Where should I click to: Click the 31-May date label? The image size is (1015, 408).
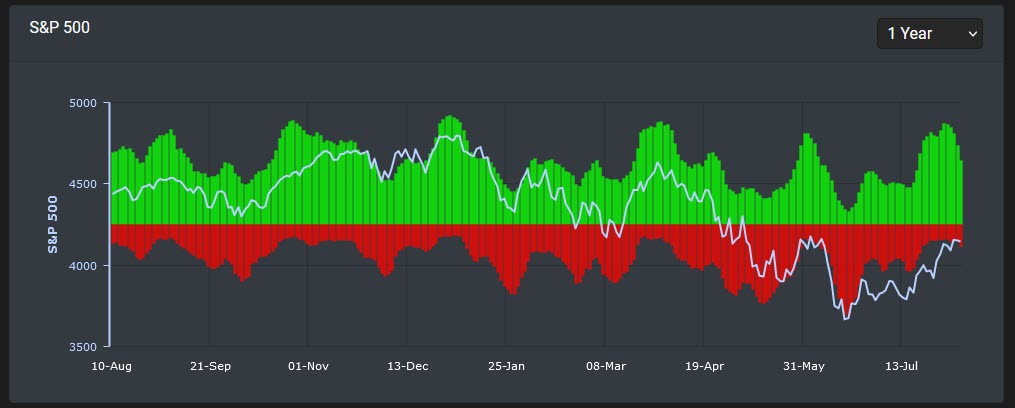pos(803,367)
